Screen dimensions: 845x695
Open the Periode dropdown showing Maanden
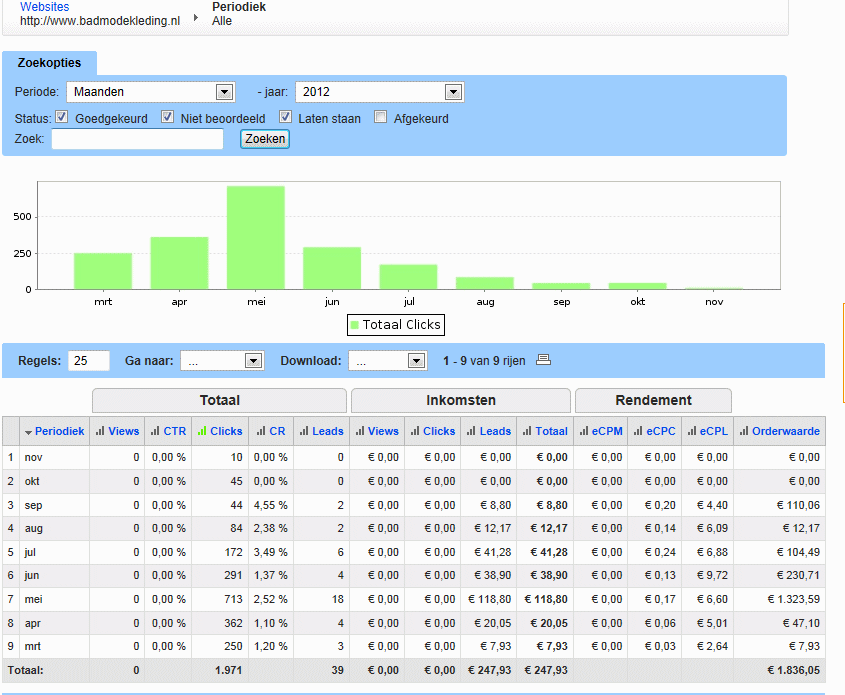[x=150, y=92]
